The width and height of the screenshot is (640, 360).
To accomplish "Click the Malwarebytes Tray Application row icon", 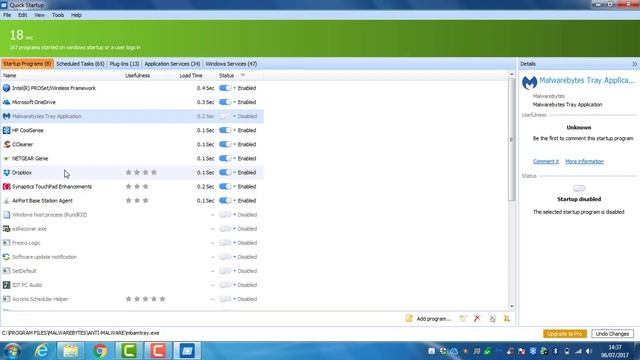I will click(x=6, y=116).
